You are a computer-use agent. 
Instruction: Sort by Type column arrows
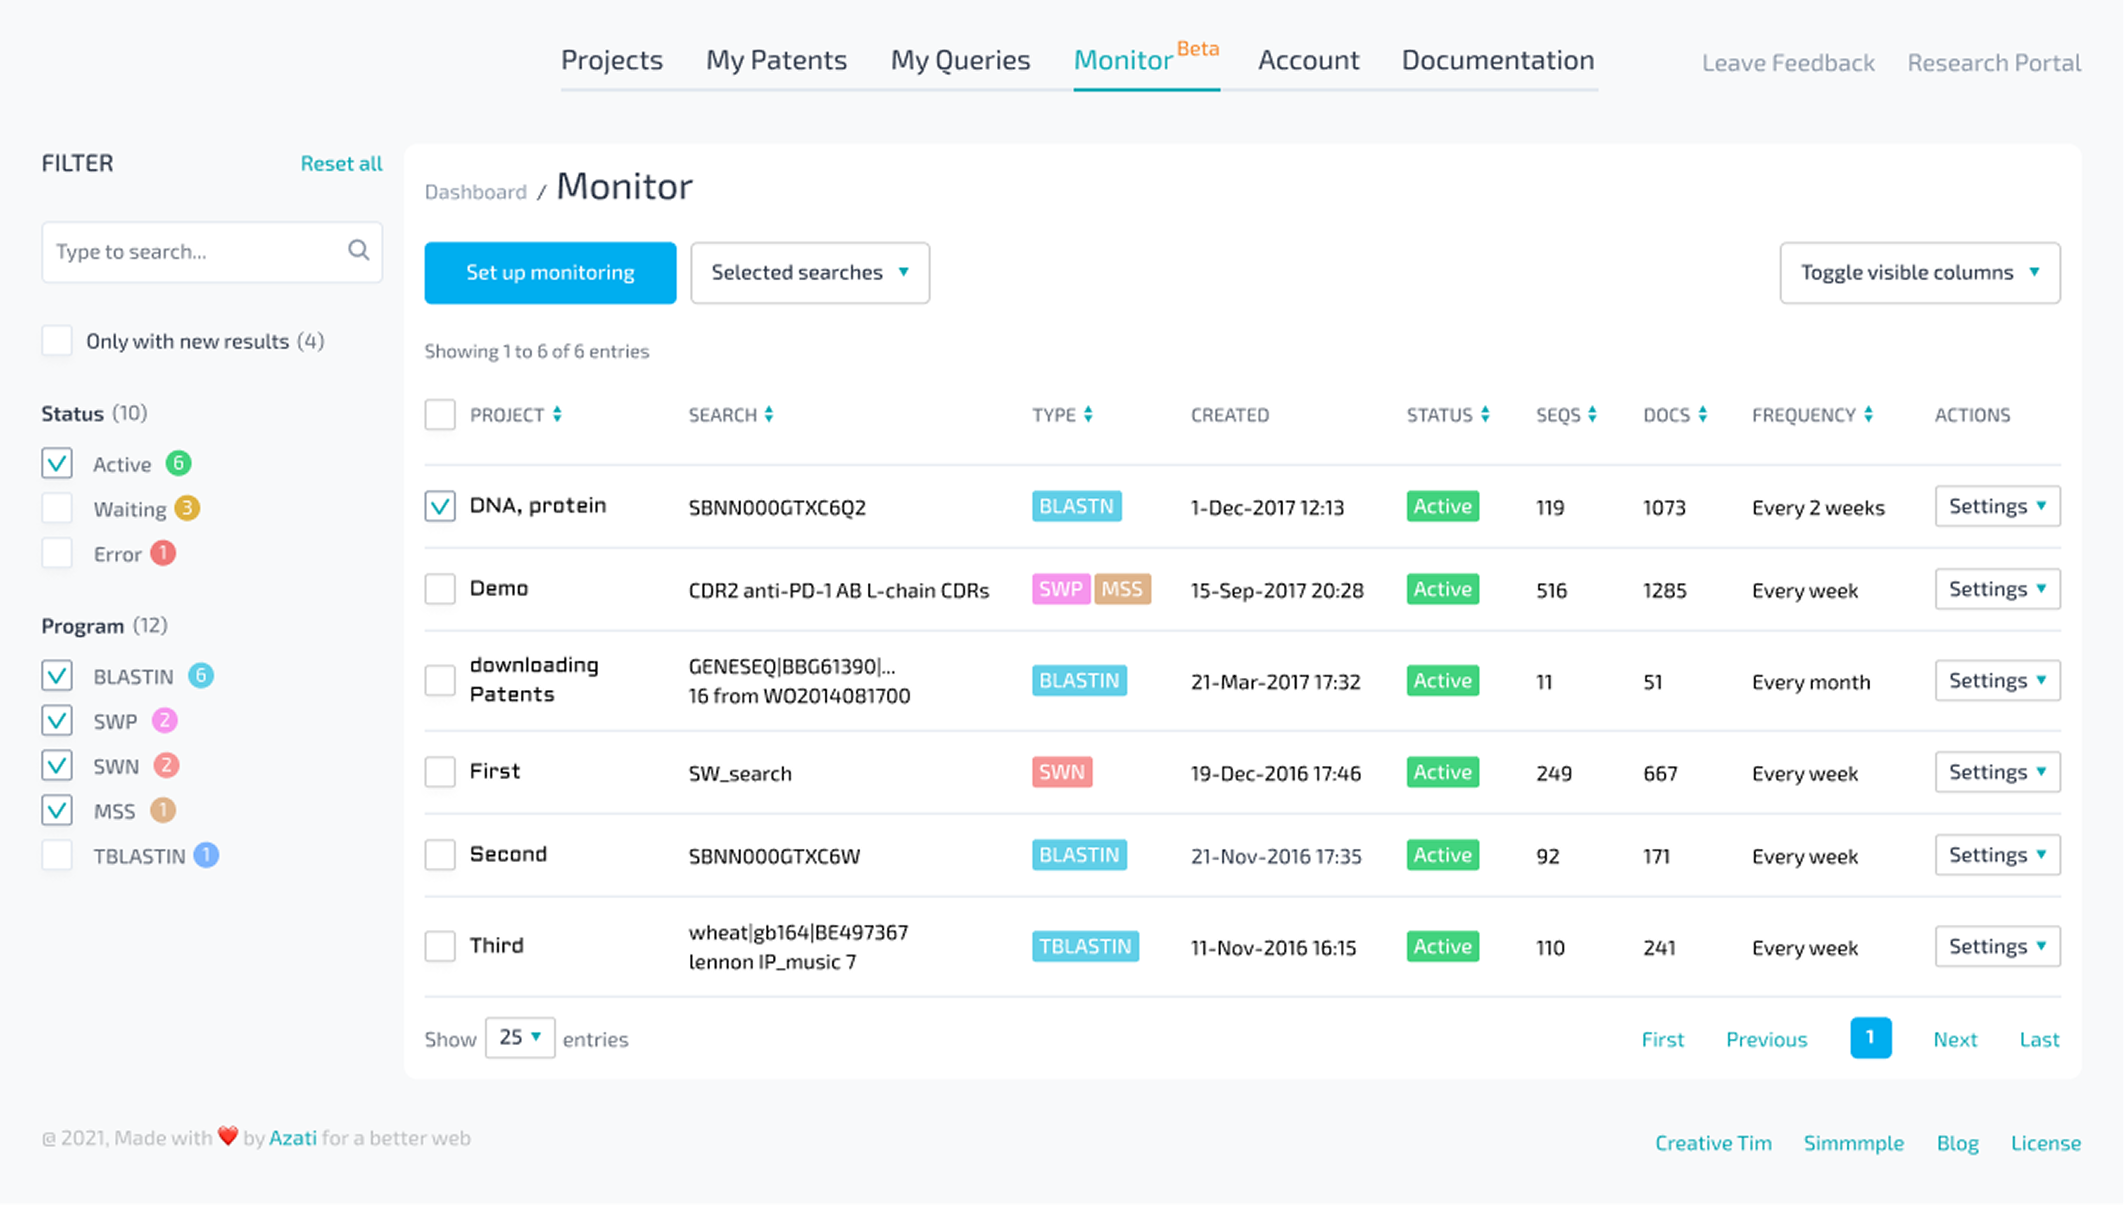[1088, 415]
